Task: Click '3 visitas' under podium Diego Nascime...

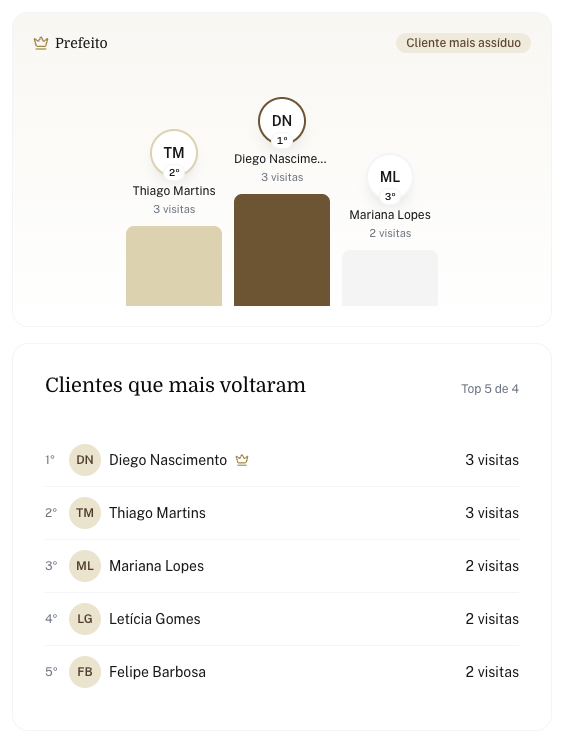Action: point(282,177)
